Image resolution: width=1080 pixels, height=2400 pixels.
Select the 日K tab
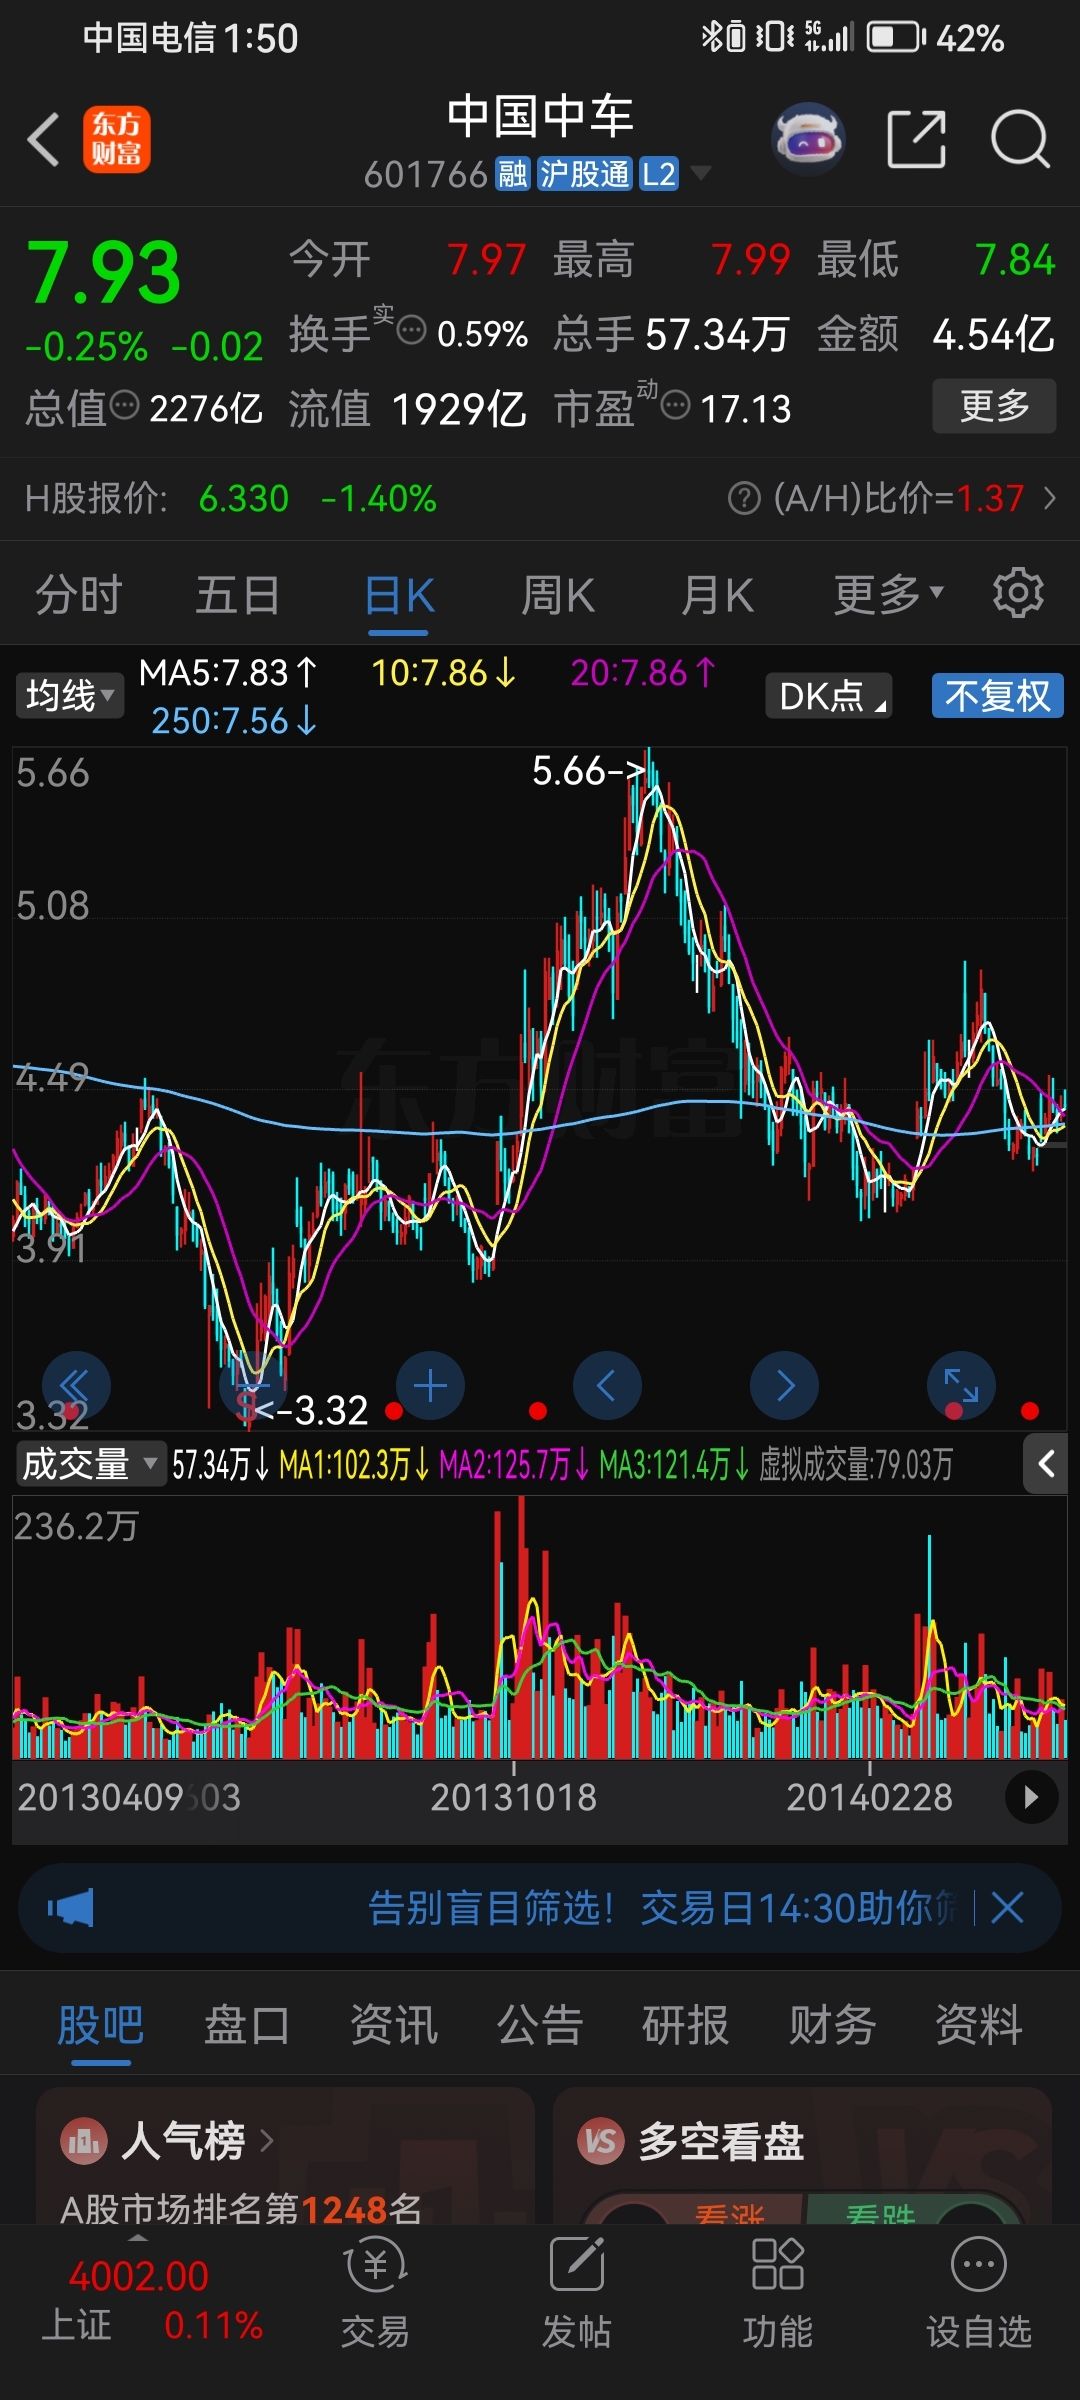[x=399, y=595]
